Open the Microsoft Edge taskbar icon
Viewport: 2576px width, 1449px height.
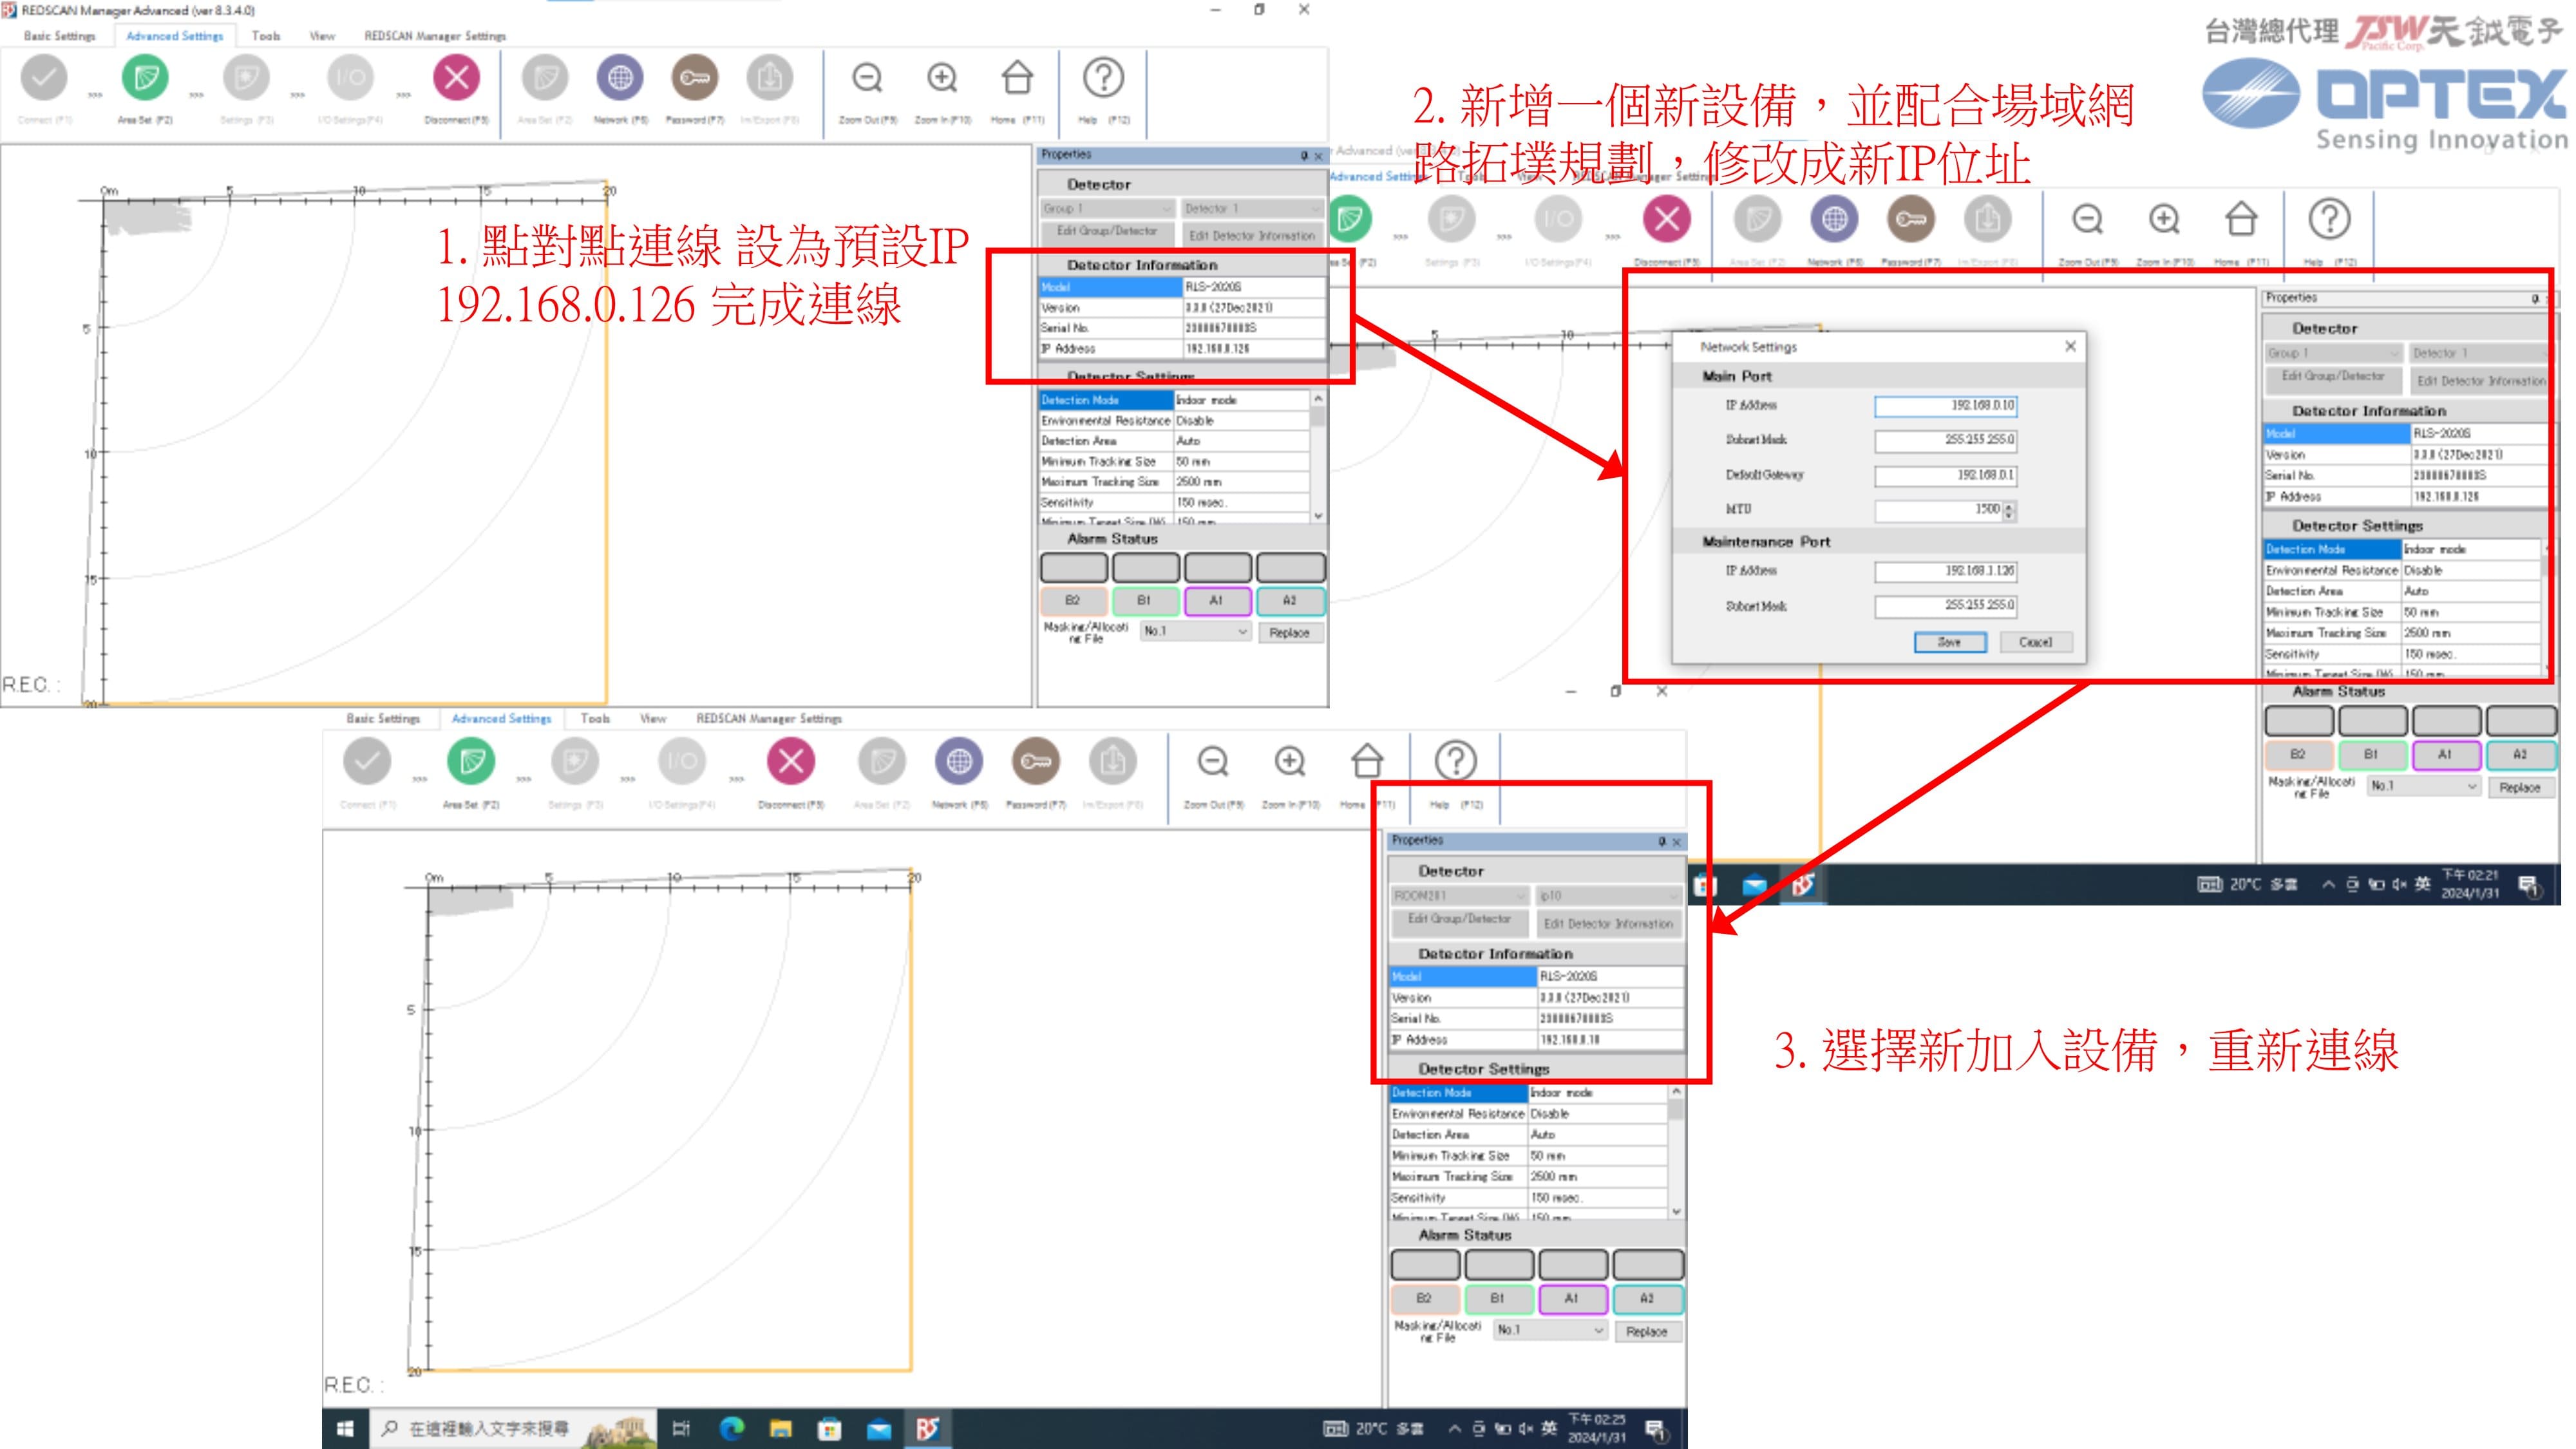point(732,1428)
